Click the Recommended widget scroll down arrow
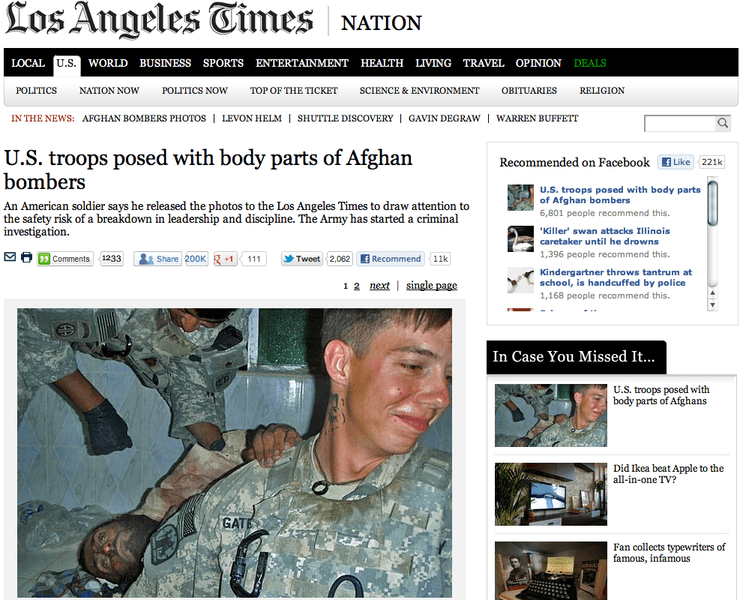This screenshot has width=743, height=600. 712,305
